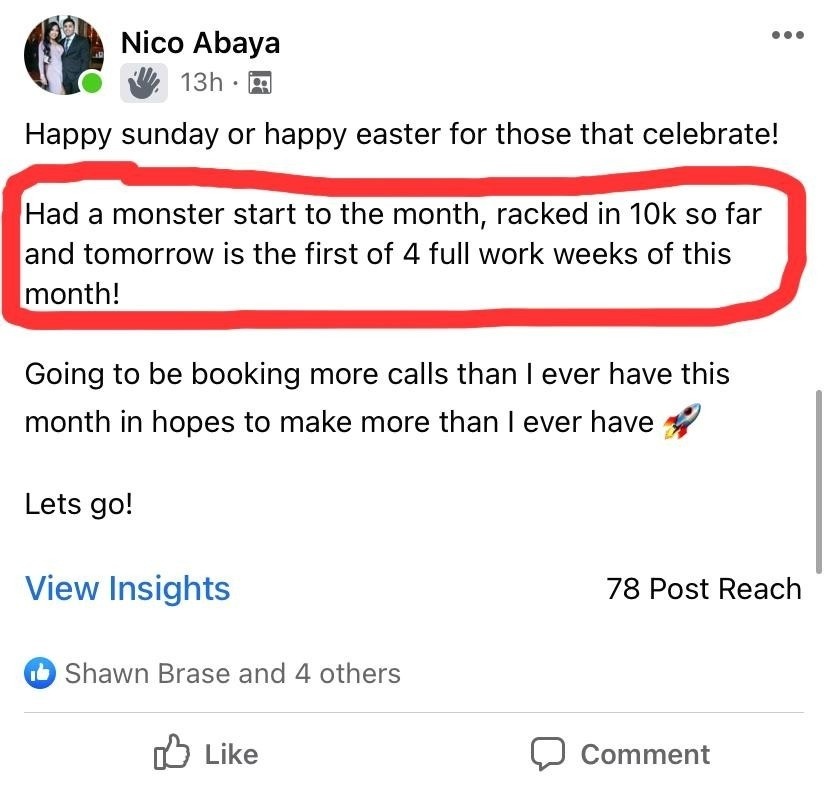Click the thumbs-up outline Like icon
Viewport: 828px width, 788px height.
171,754
